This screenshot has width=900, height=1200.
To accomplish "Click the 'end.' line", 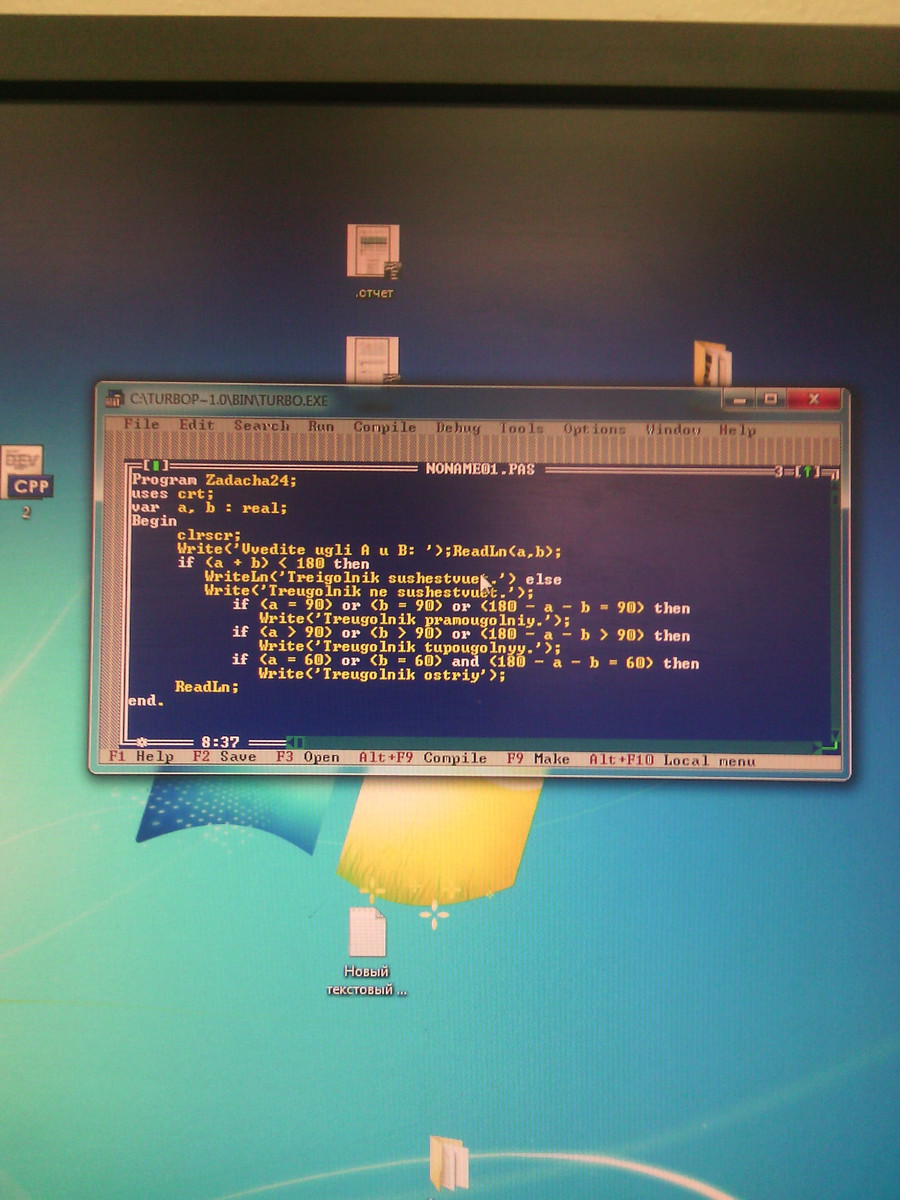I will click(146, 701).
